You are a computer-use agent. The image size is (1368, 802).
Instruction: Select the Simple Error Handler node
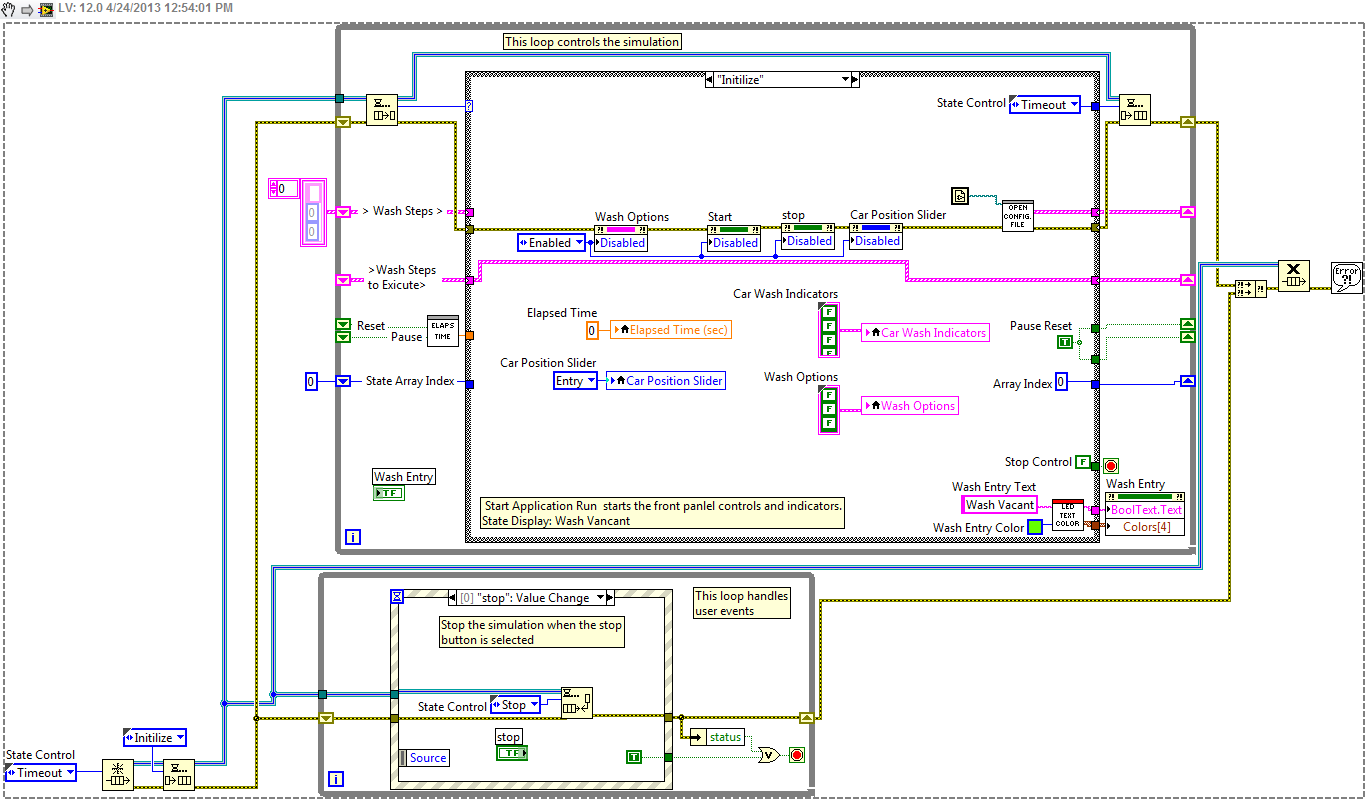[x=1346, y=277]
